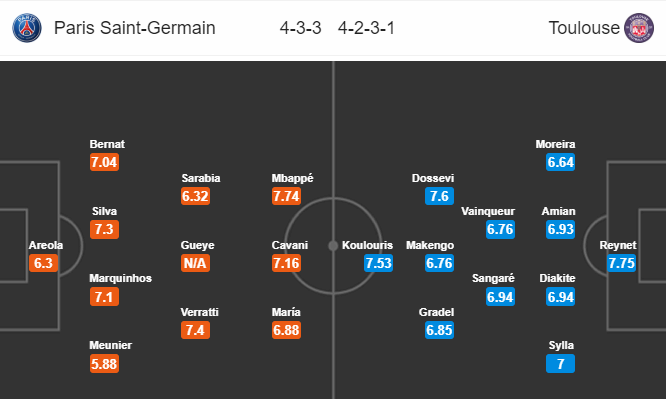The image size is (666, 399).
Task: Open the Paris Saint-Germain team name link
Action: click(135, 28)
